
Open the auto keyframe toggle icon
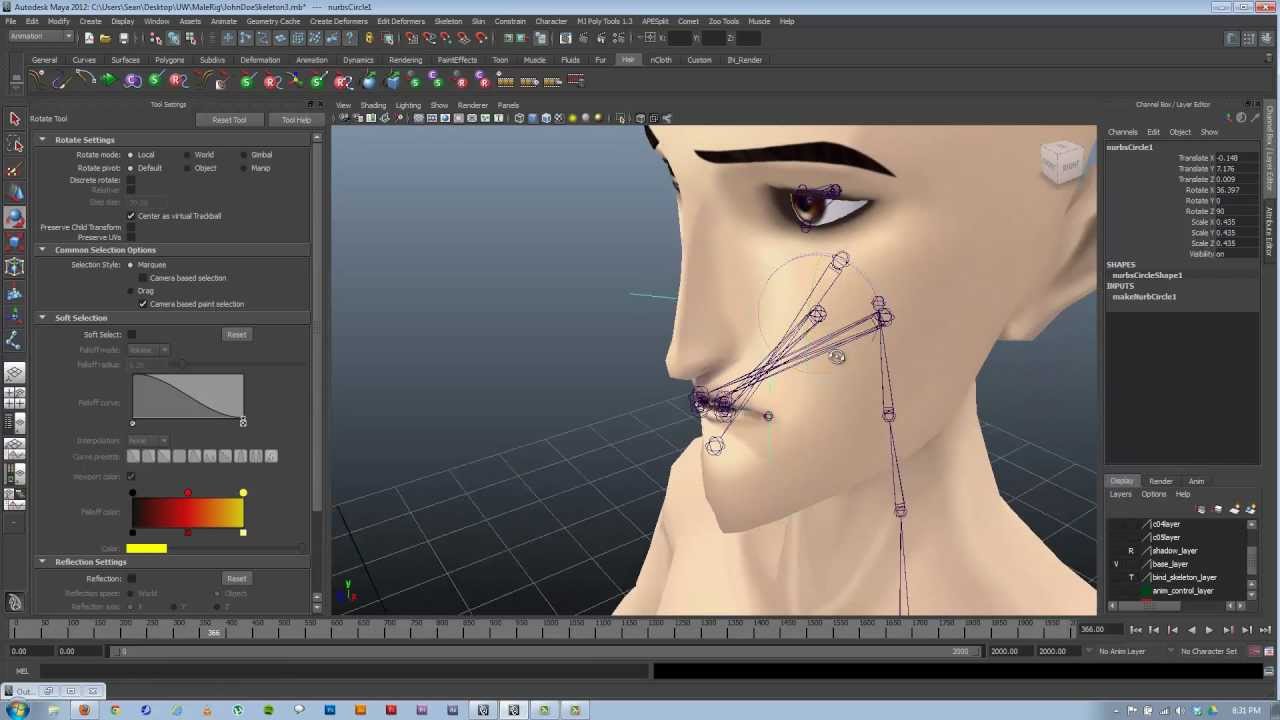pos(1255,651)
